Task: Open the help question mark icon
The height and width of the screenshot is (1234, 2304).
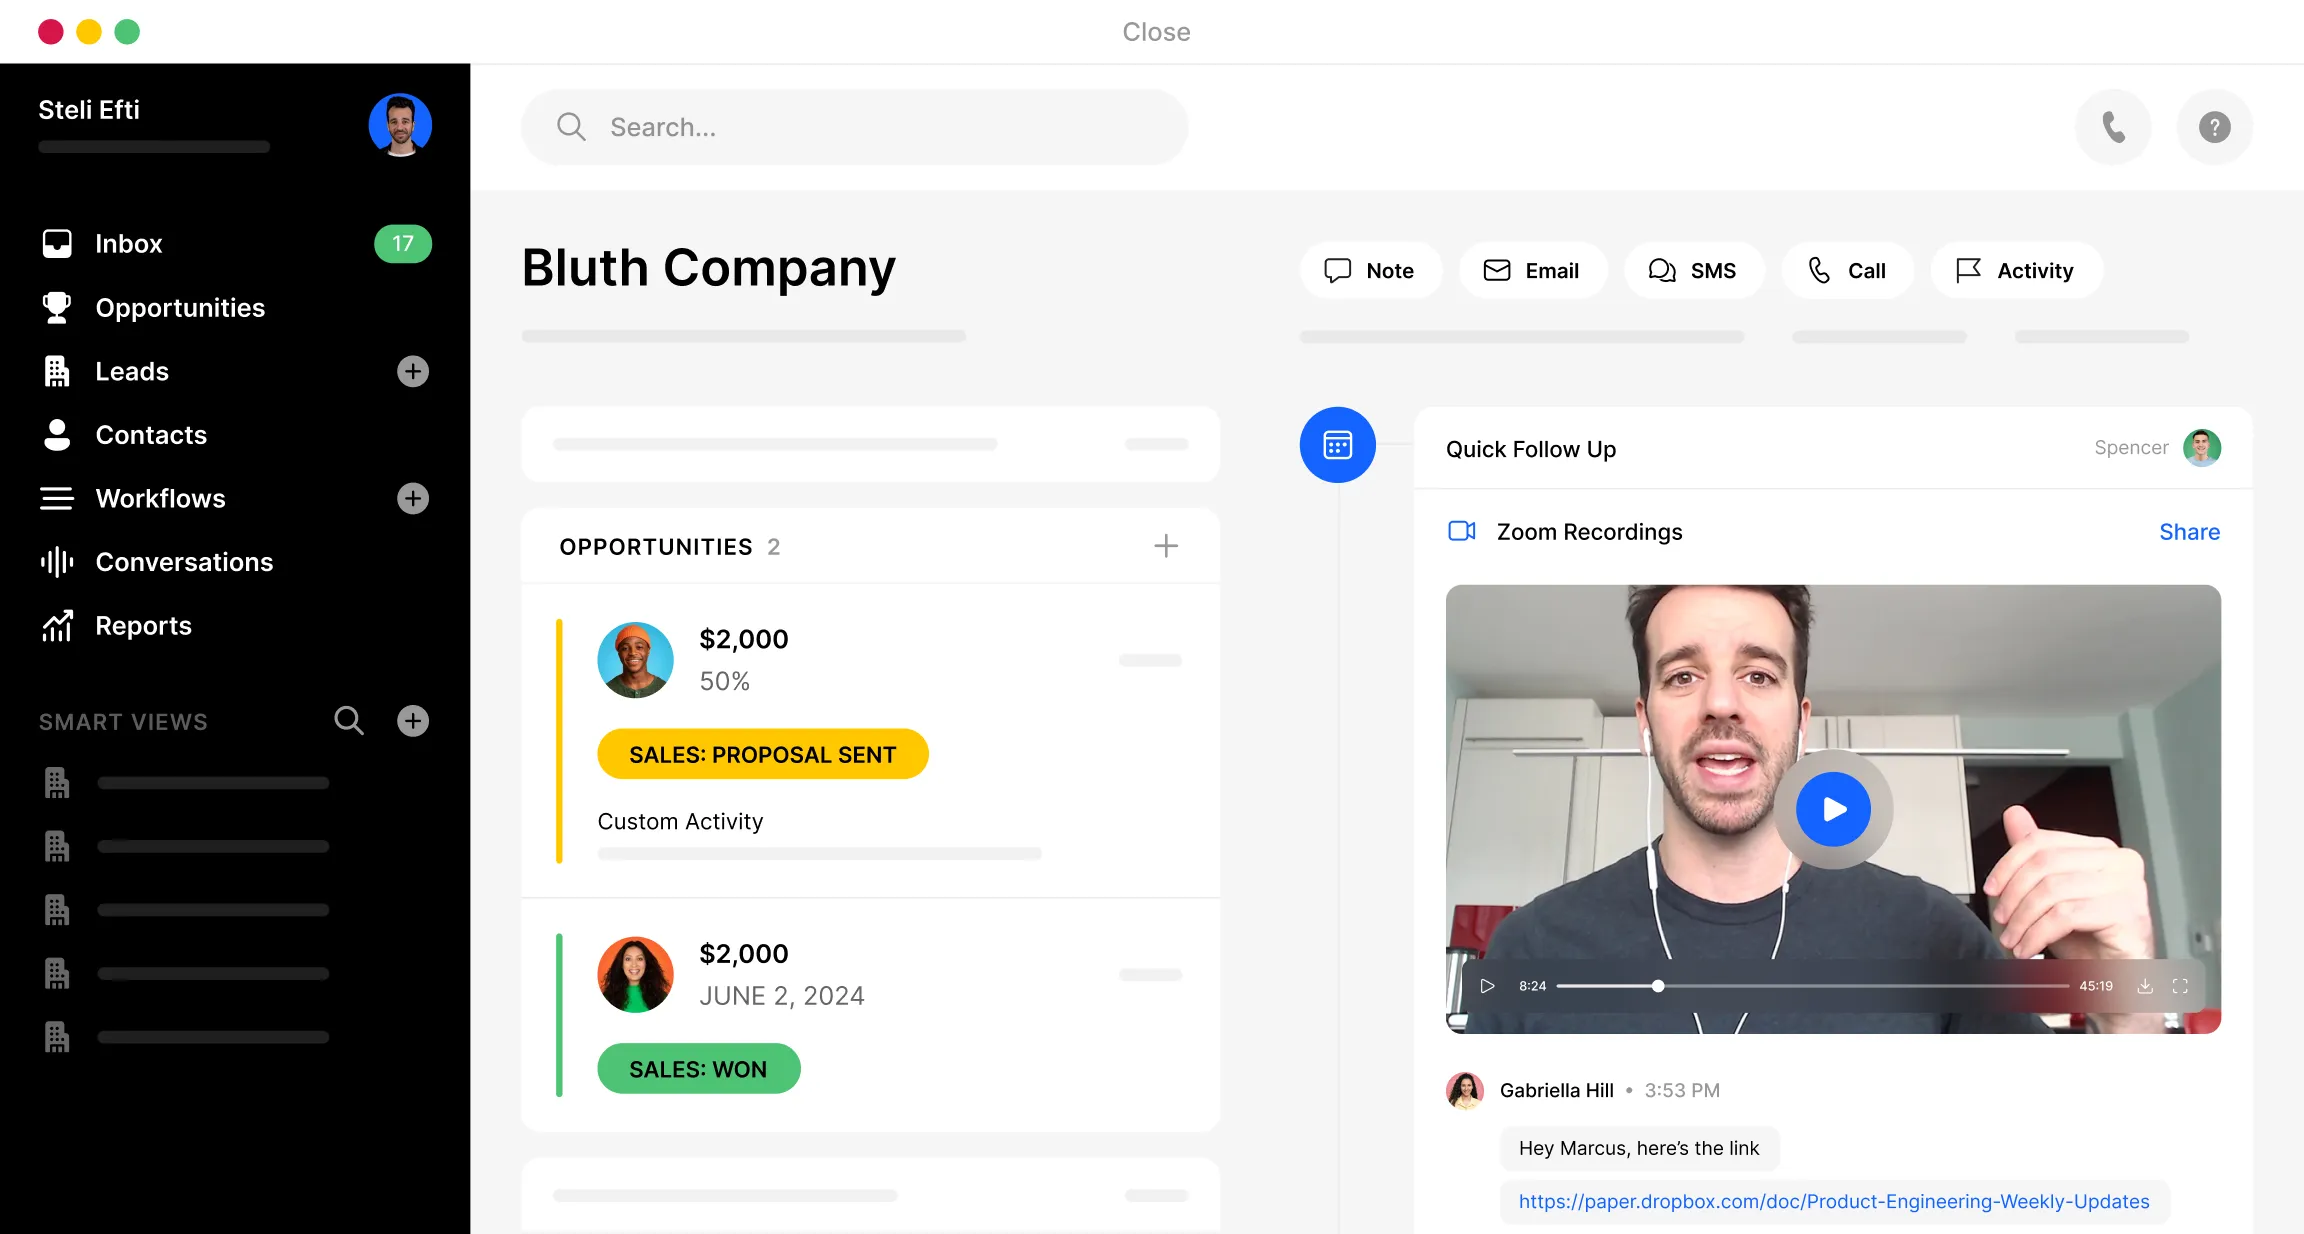Action: coord(2215,127)
